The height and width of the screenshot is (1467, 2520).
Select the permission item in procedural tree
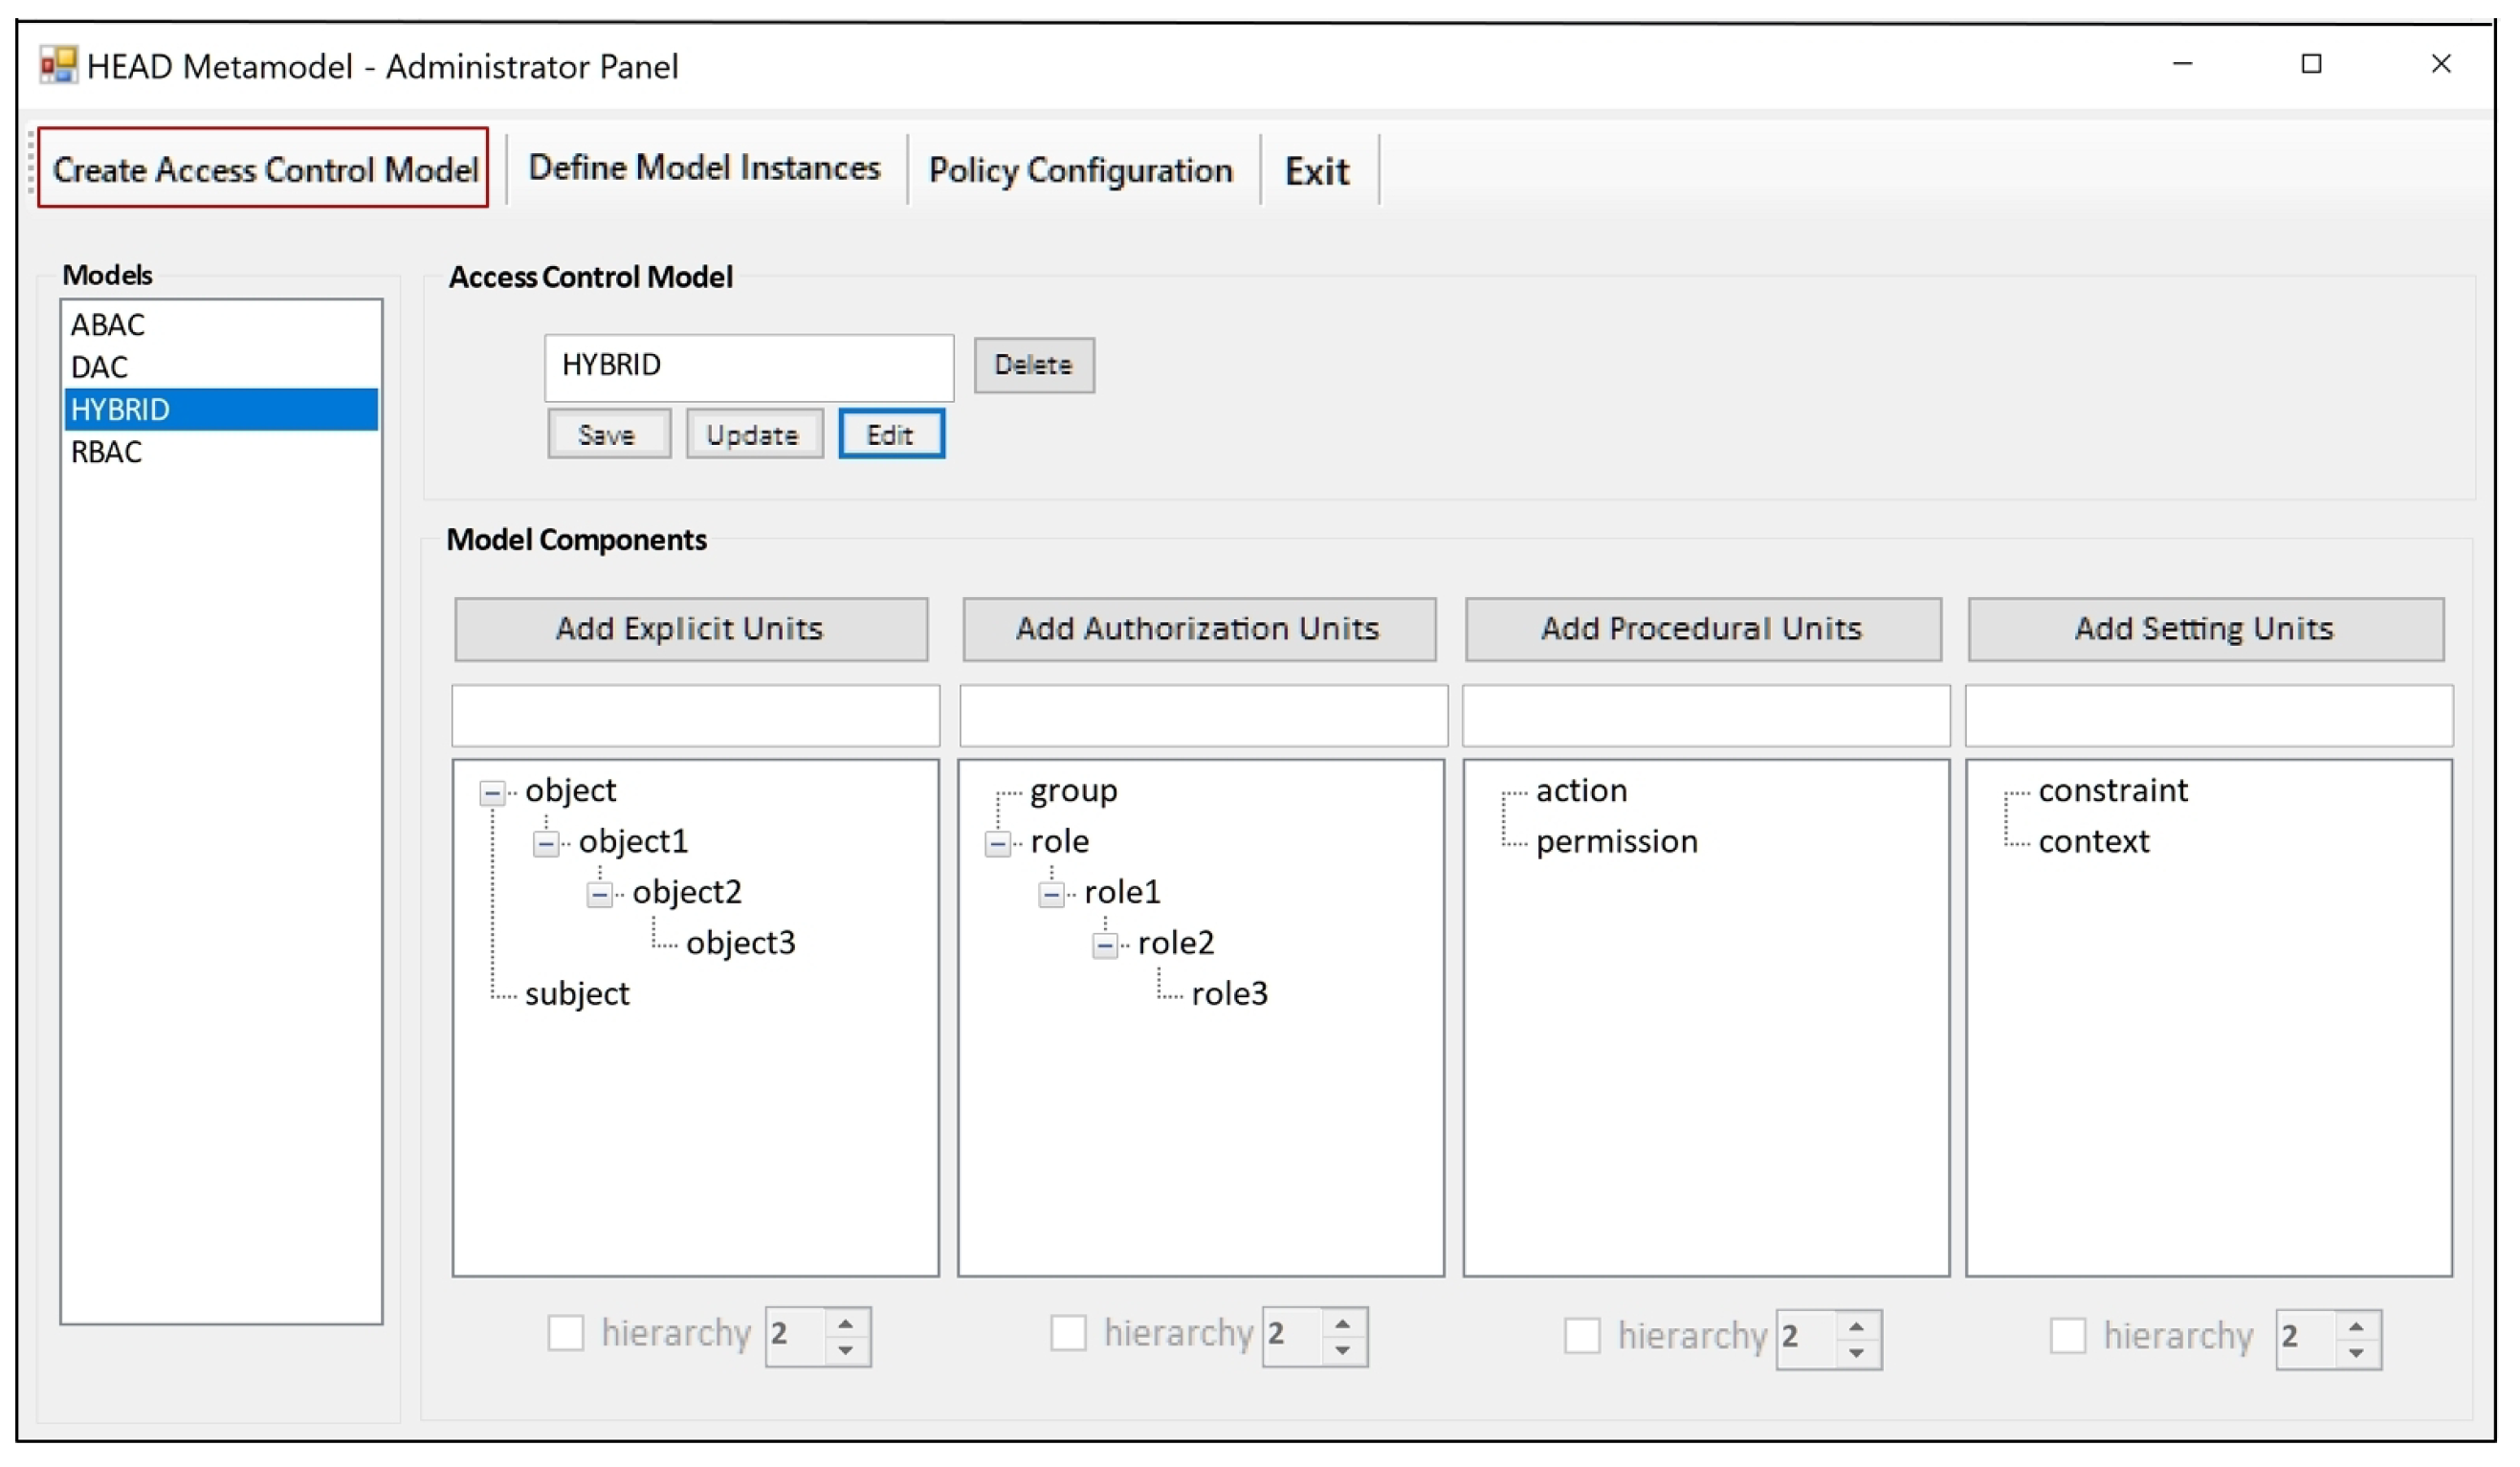[x=1616, y=842]
